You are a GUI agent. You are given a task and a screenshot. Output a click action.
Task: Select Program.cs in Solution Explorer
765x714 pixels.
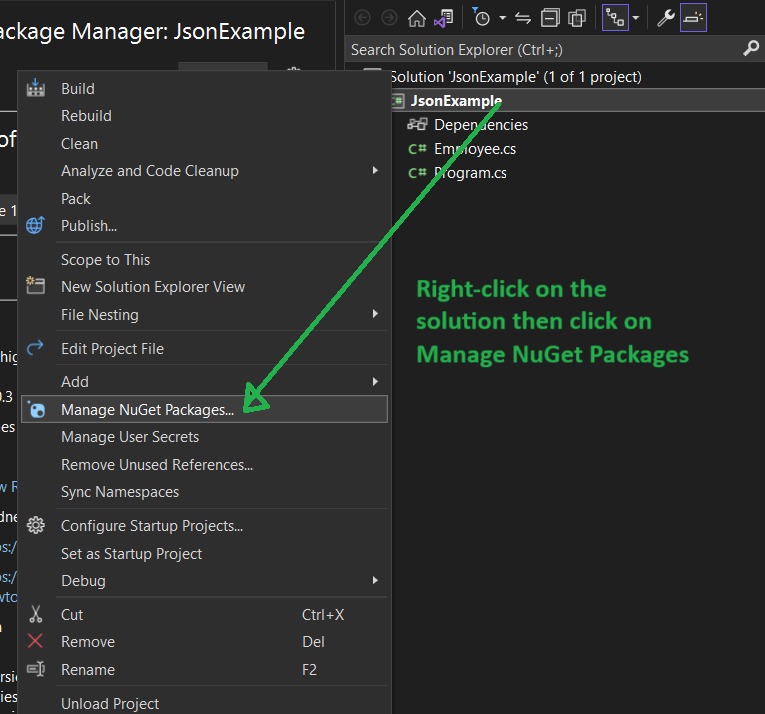pyautogui.click(x=469, y=173)
